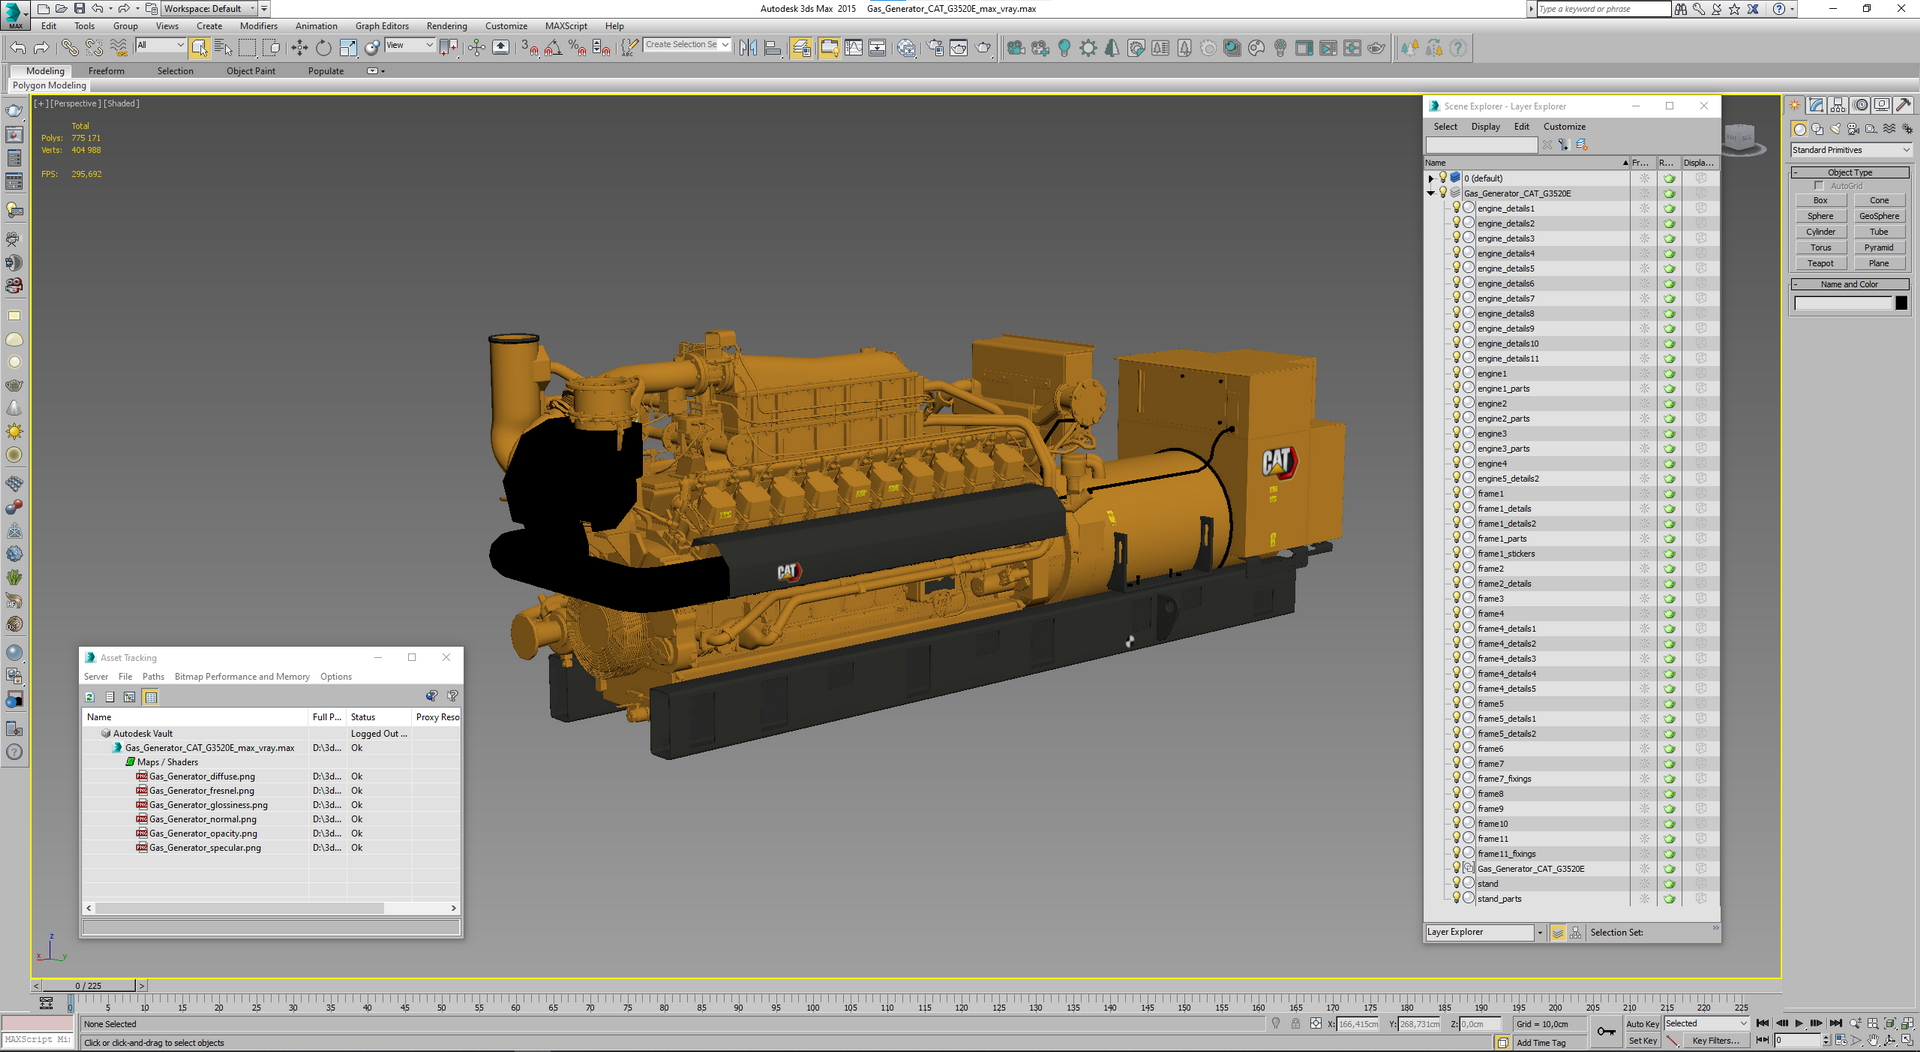Toggle the lightbulb icon beside stand
The height and width of the screenshot is (1052, 1920).
[x=1457, y=883]
